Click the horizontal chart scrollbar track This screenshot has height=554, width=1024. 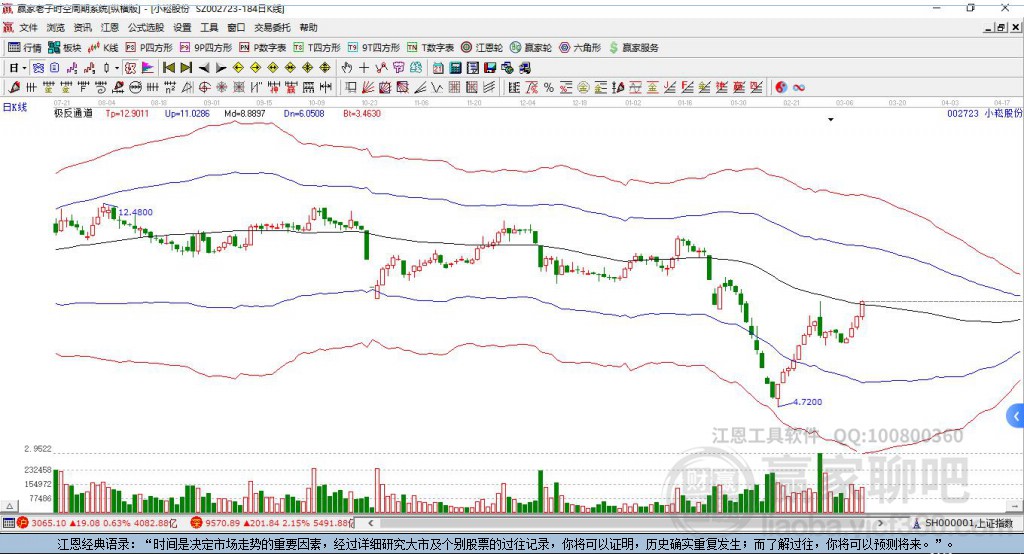626,523
